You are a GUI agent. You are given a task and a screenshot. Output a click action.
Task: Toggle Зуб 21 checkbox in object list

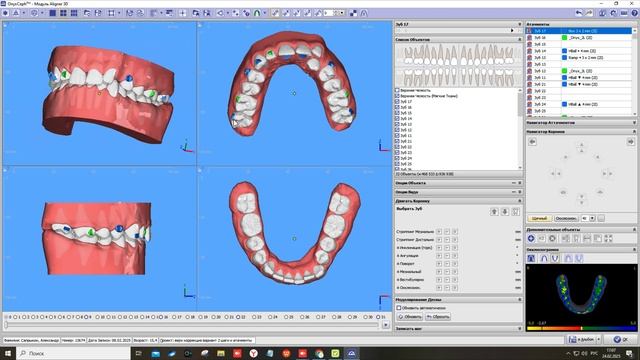pyautogui.click(x=397, y=141)
